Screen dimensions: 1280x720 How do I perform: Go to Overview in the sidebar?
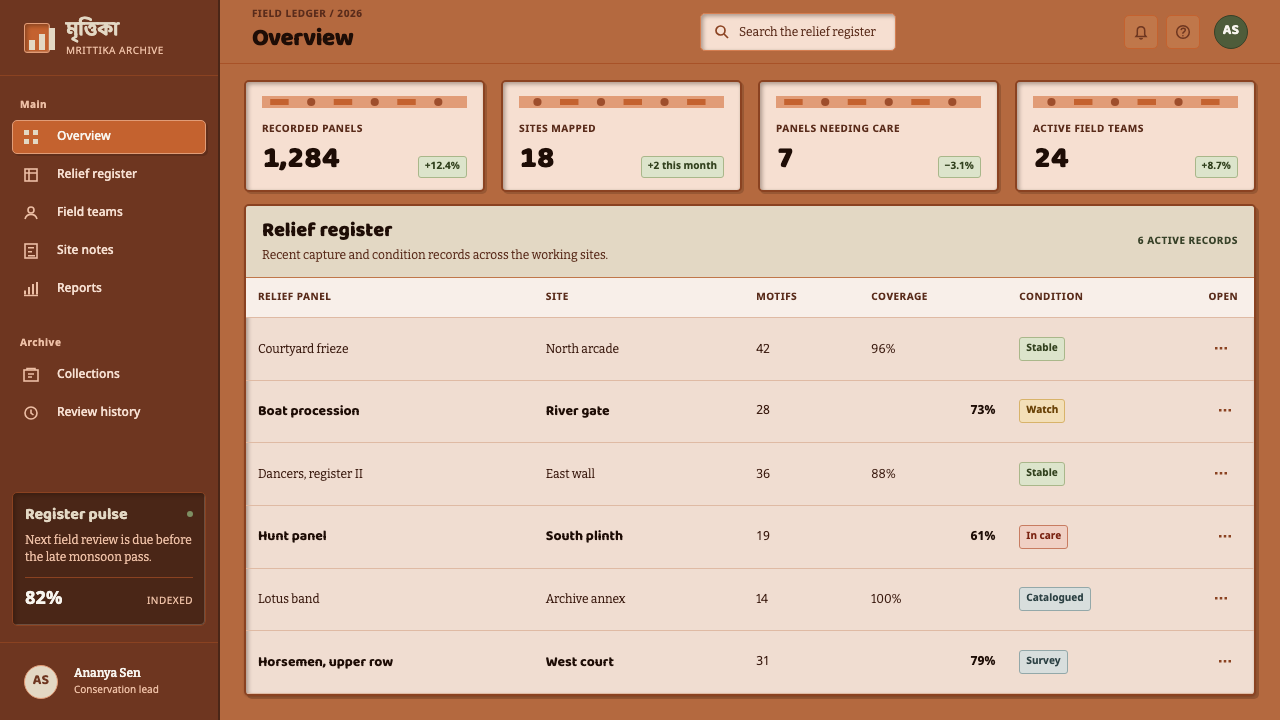pos(109,137)
